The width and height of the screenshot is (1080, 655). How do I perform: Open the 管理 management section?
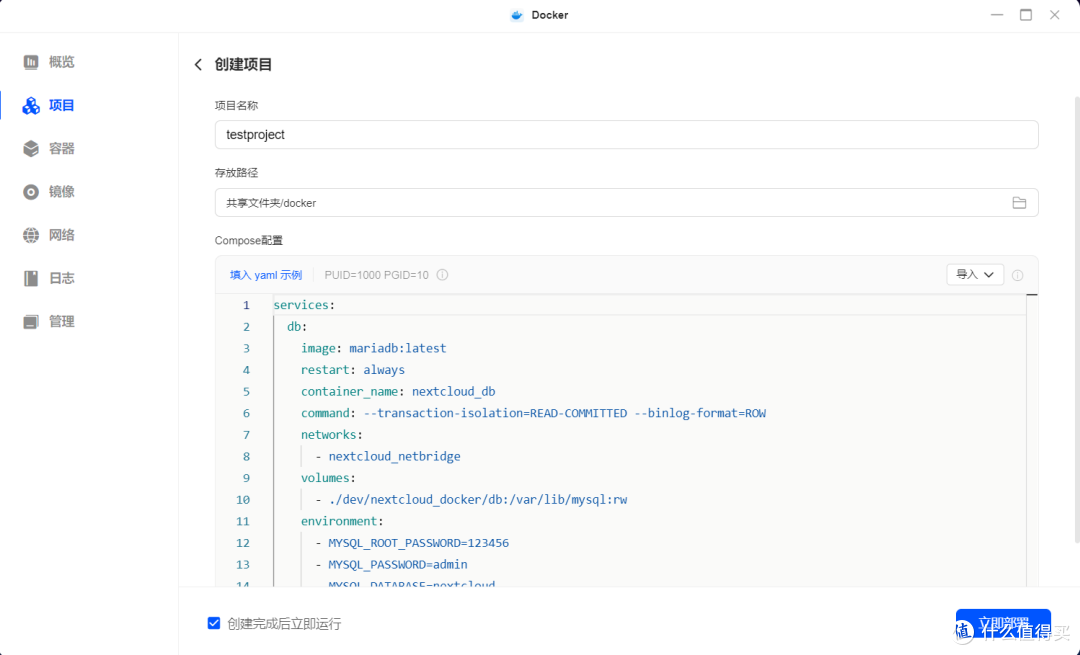click(x=61, y=322)
